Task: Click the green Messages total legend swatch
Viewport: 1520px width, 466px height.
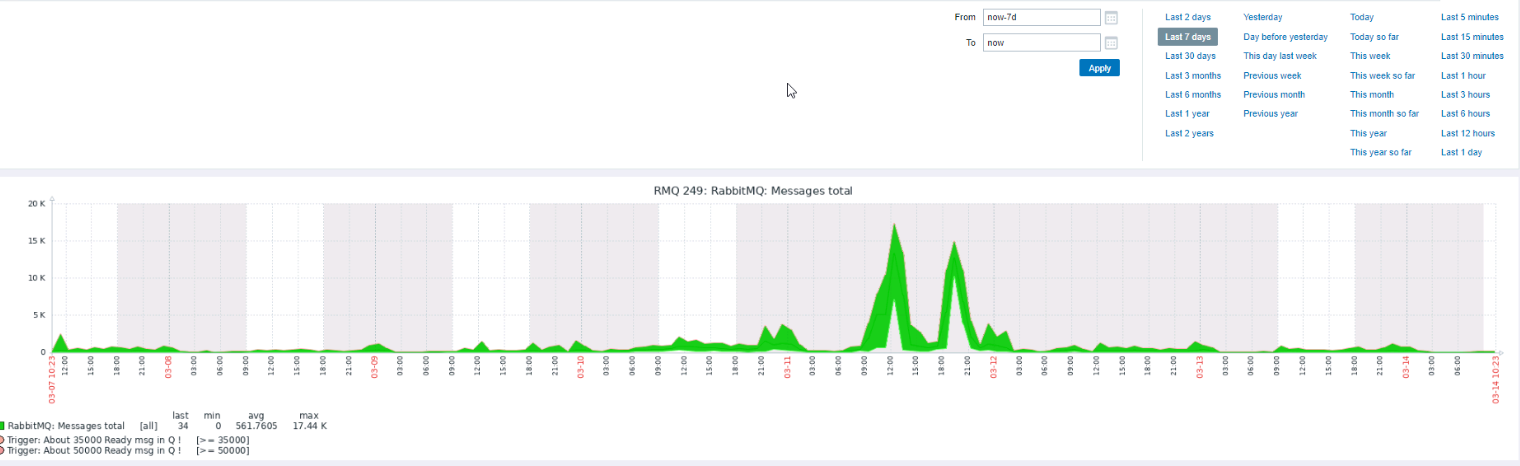Action: [2, 426]
